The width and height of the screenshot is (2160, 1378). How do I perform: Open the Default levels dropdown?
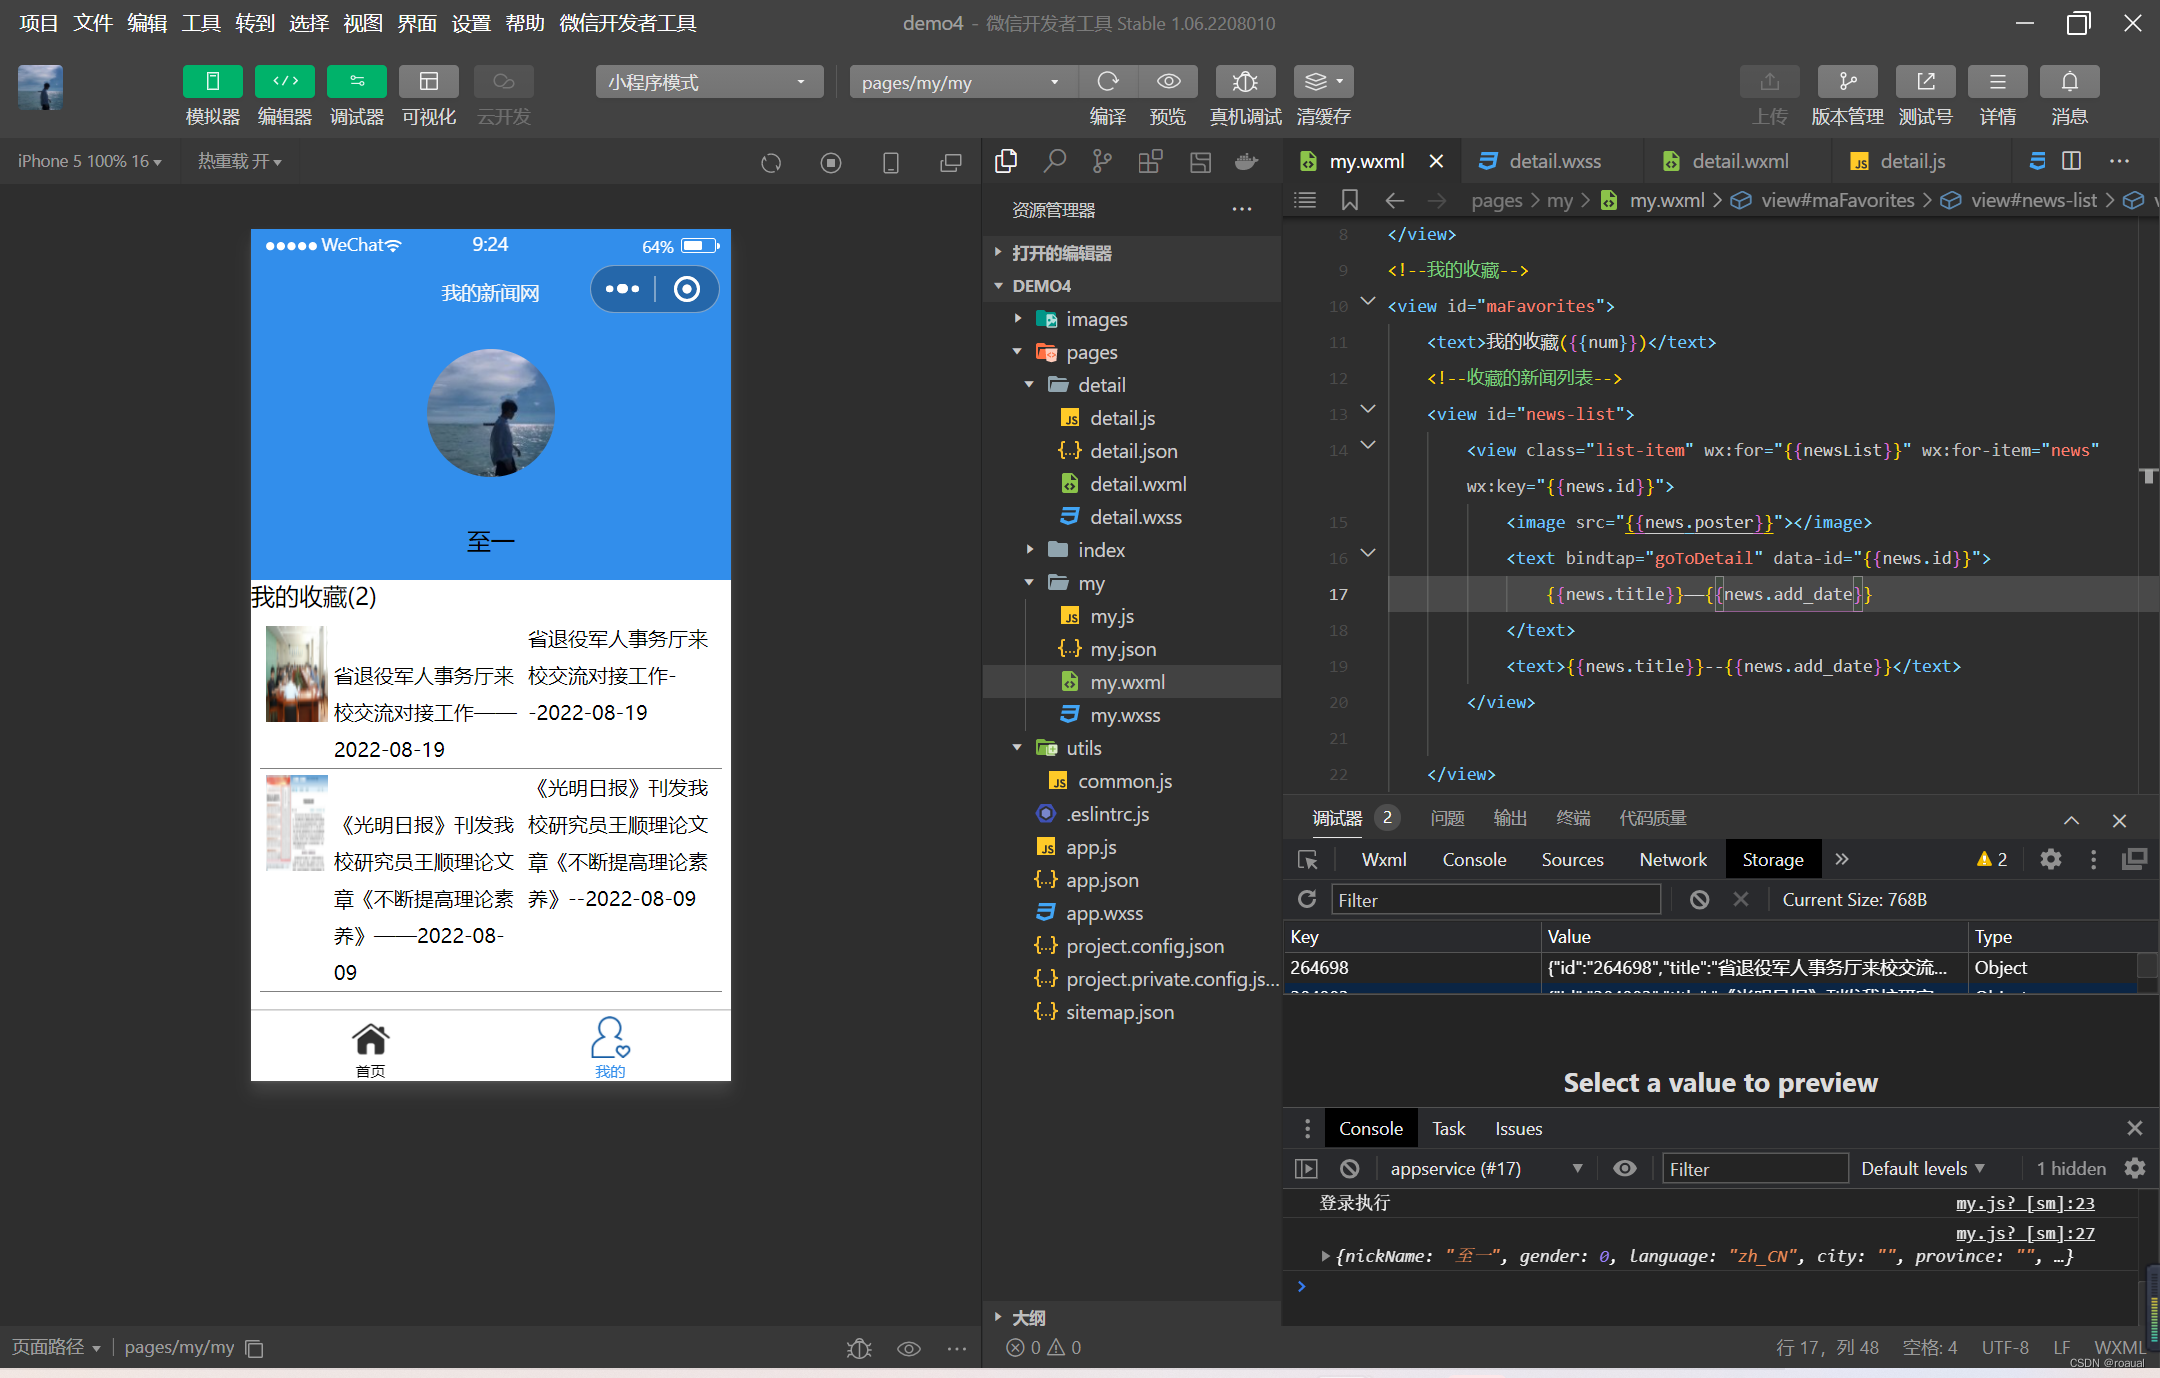[x=1922, y=1168]
